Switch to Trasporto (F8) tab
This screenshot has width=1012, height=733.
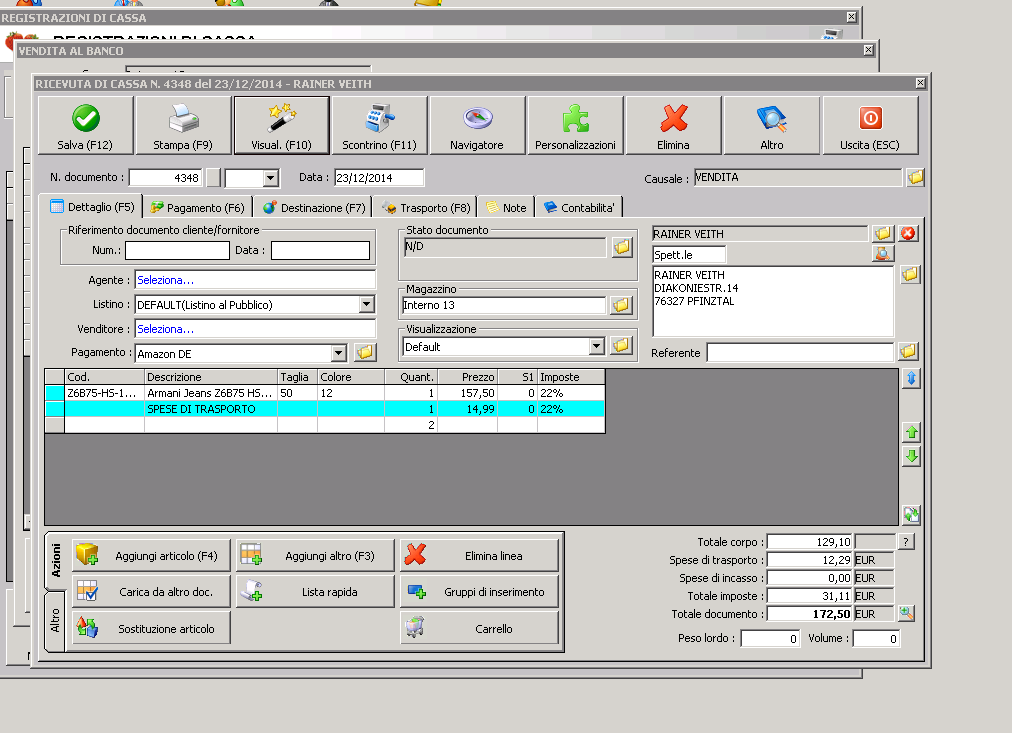426,208
